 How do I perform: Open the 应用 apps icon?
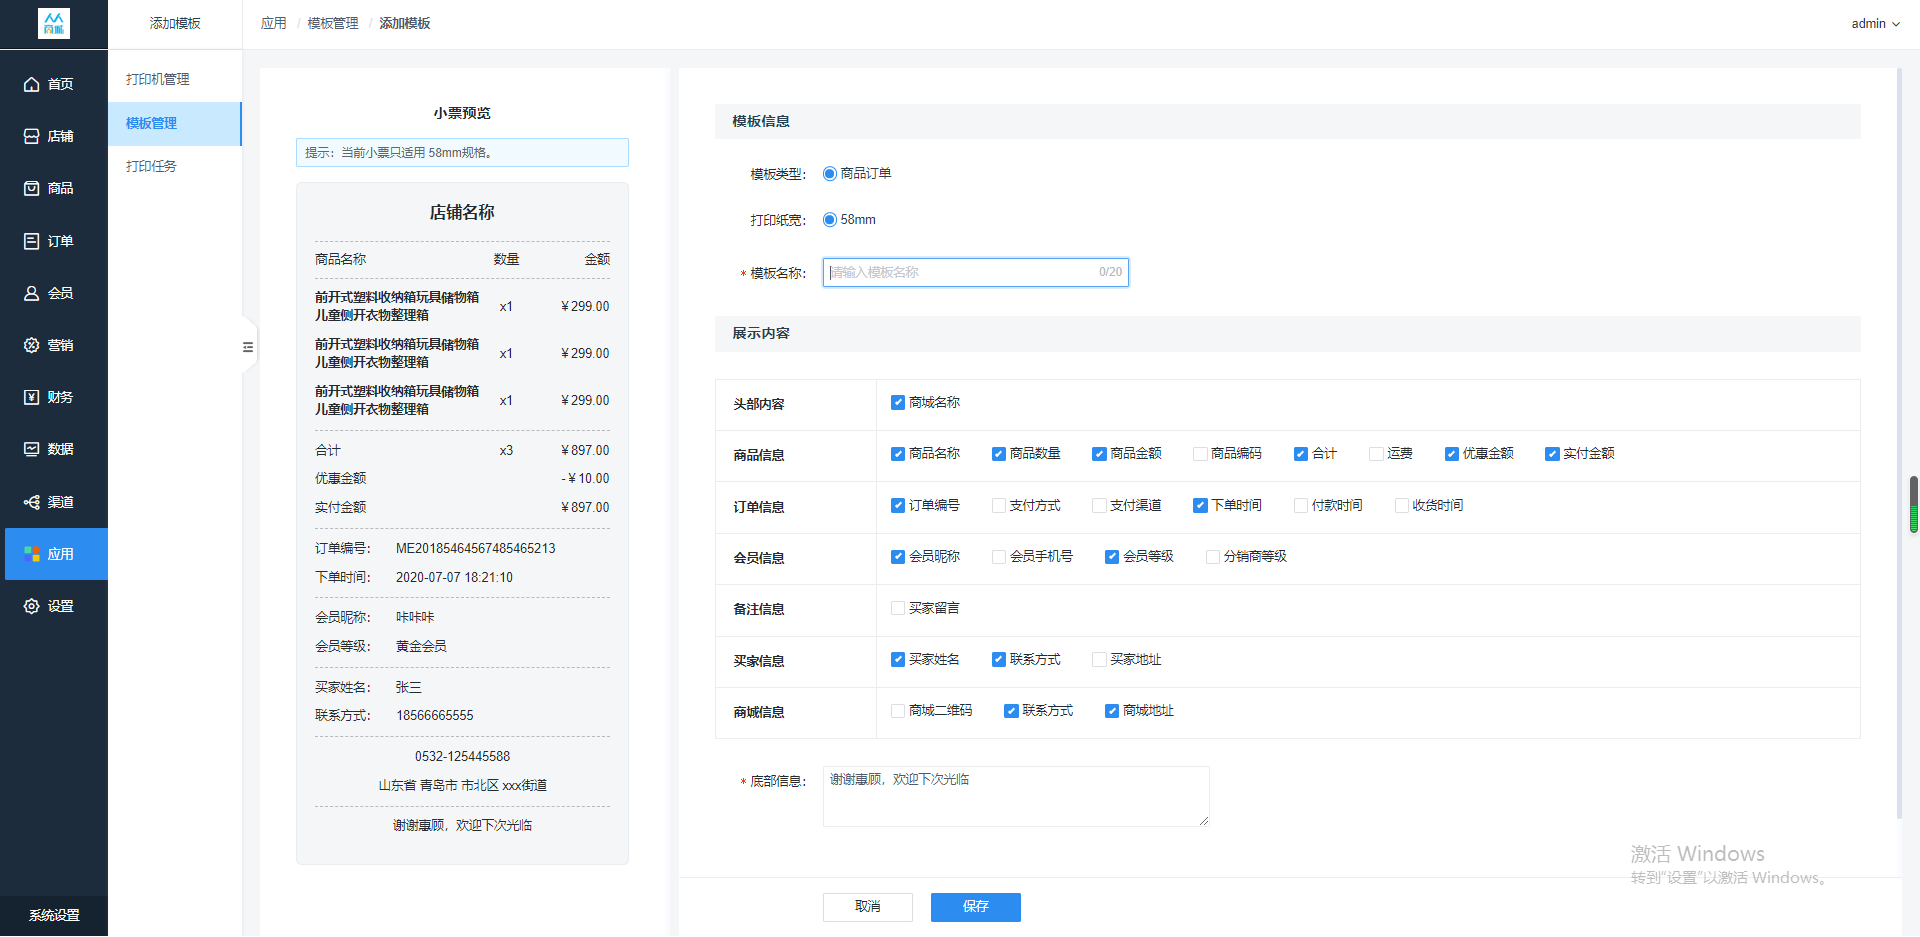pos(32,554)
